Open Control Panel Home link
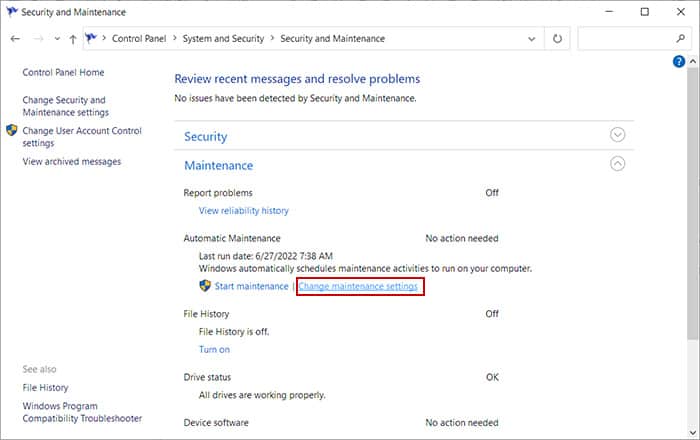 (63, 72)
